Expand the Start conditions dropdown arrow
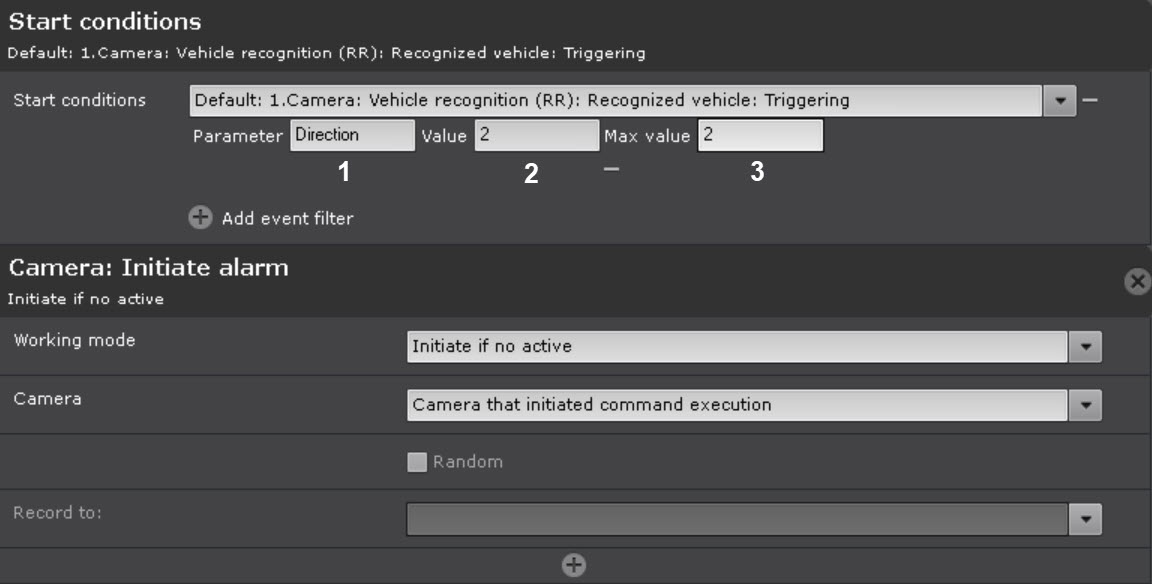This screenshot has height=584, width=1152. point(1059,100)
